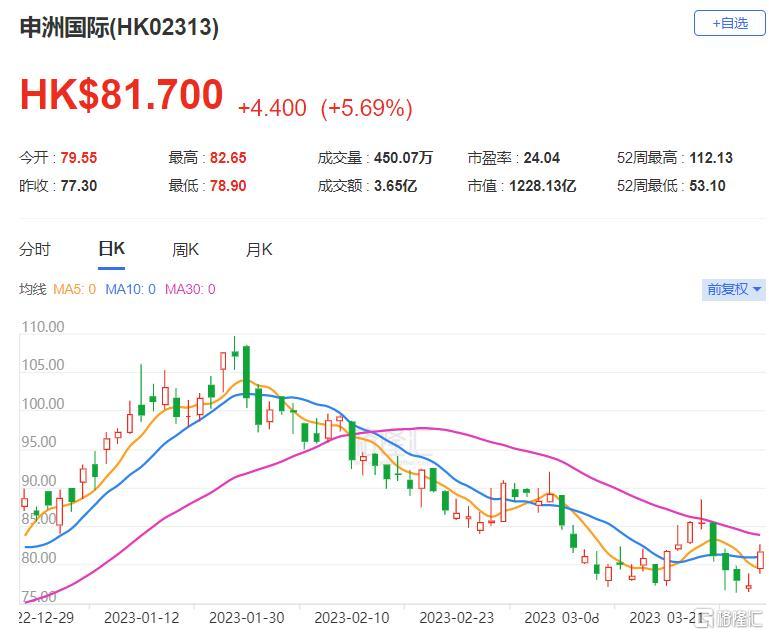
Task: Click the 昨收 value 77.30
Action: [79, 186]
